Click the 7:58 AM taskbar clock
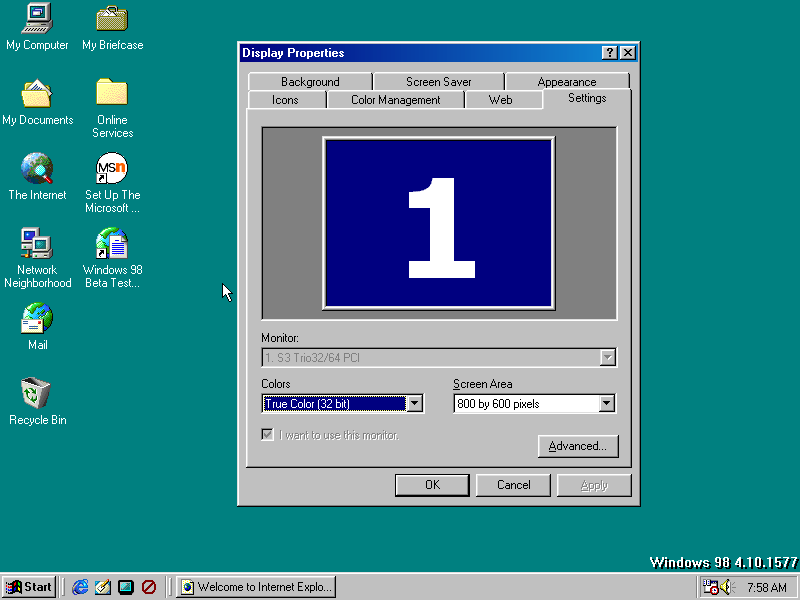The height and width of the screenshot is (600, 800). 766,588
